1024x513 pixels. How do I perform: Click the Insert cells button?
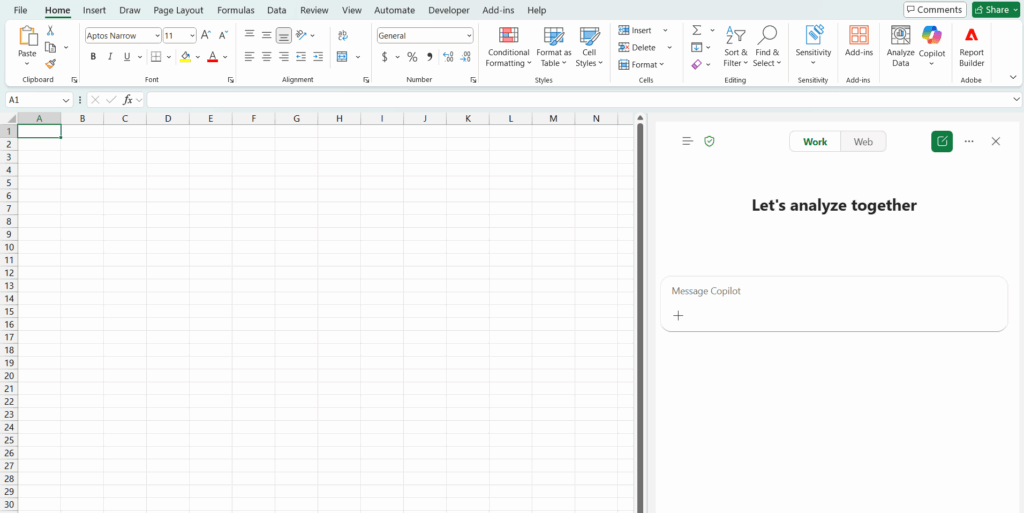(x=635, y=31)
